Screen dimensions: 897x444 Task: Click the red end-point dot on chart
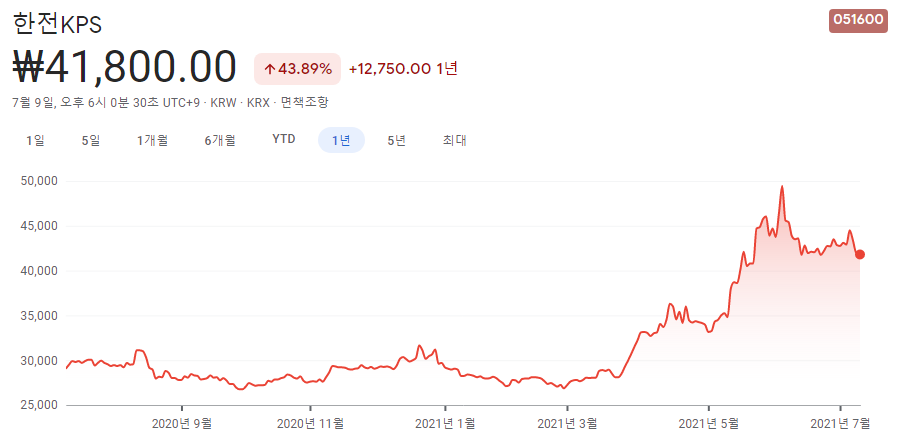pyautogui.click(x=860, y=255)
